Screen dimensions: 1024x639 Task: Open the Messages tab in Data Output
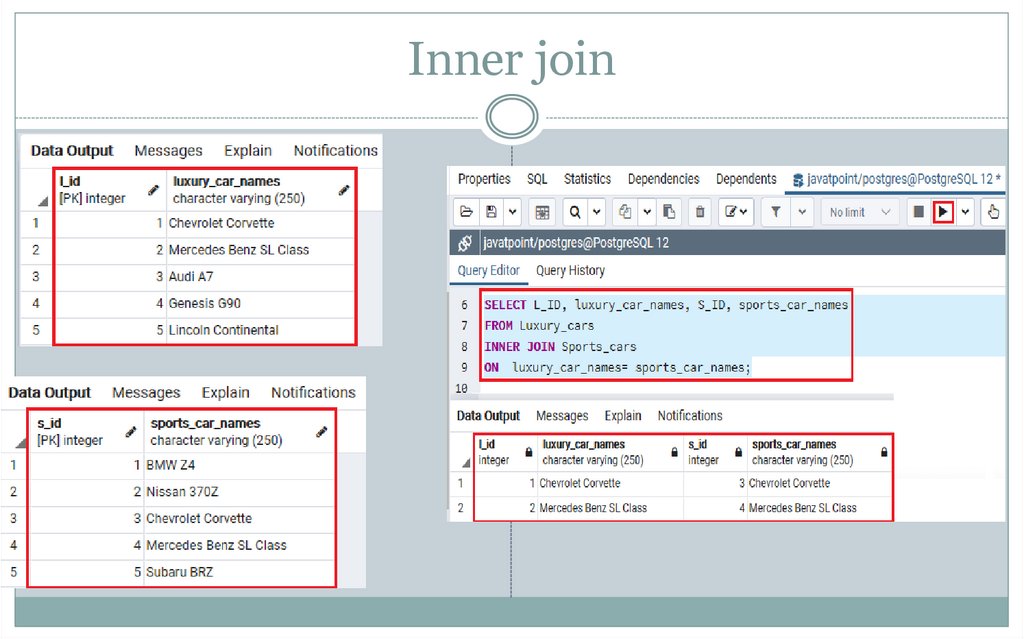(562, 415)
